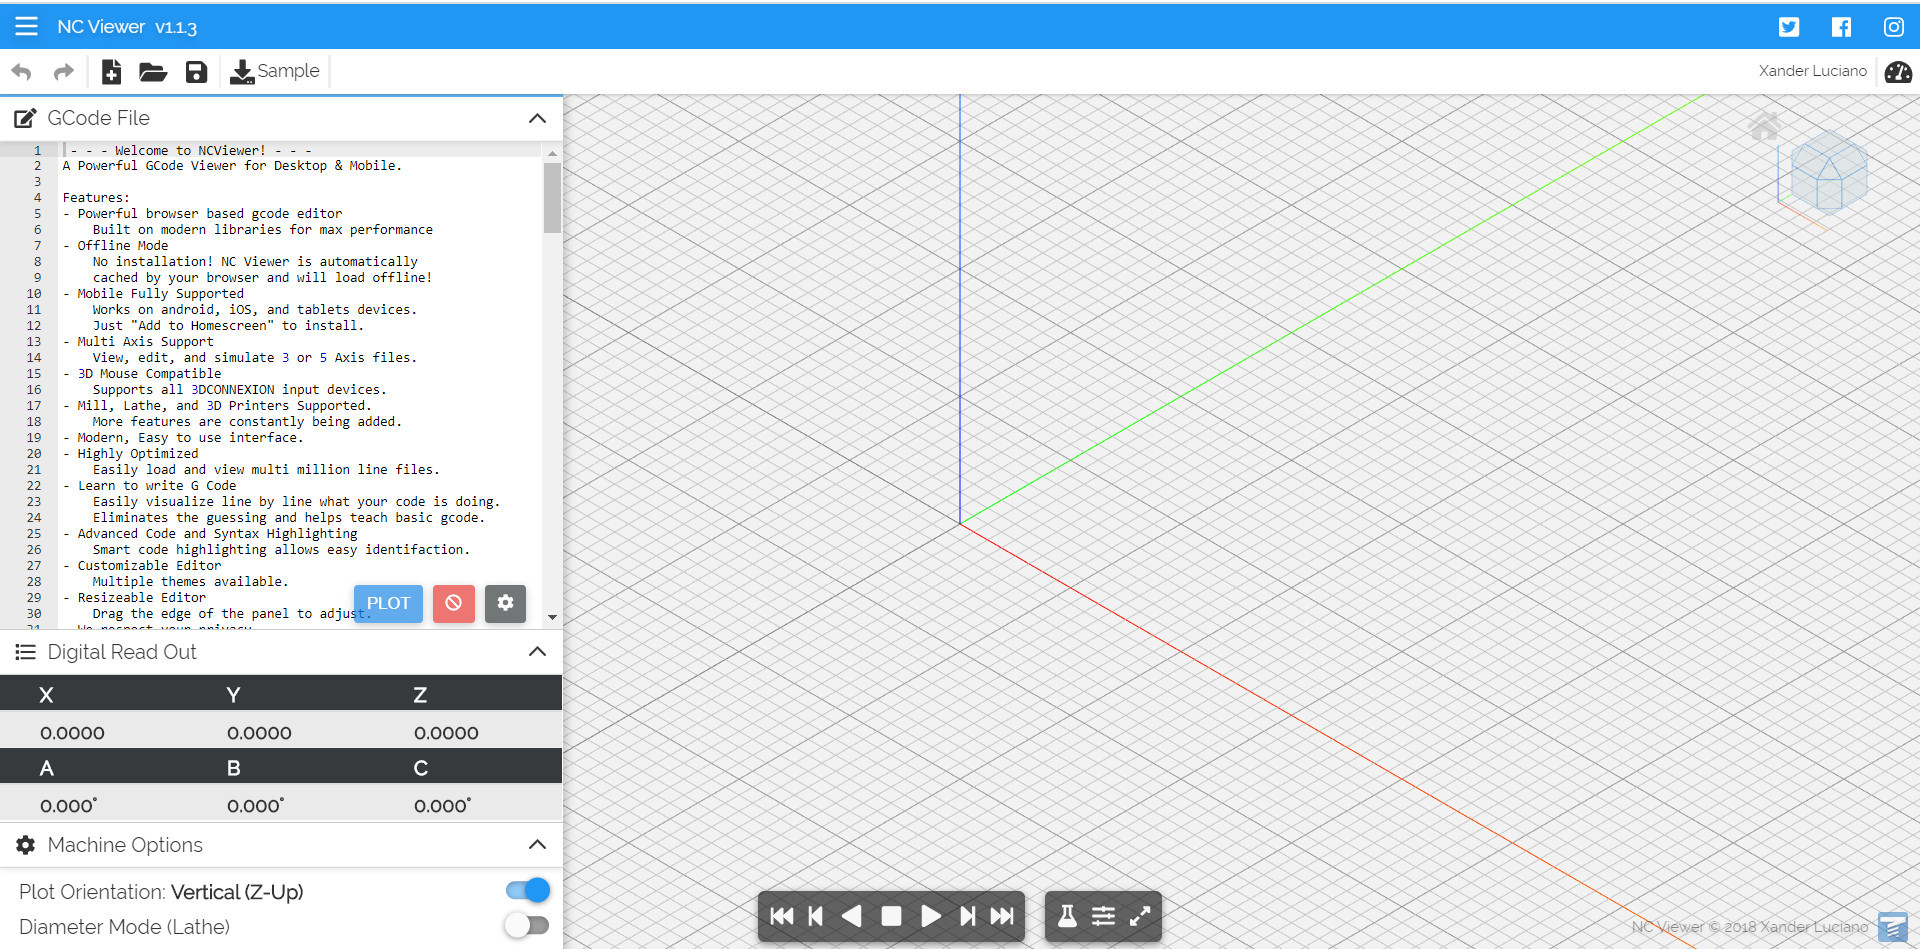Jump to start of simulation

pos(782,916)
